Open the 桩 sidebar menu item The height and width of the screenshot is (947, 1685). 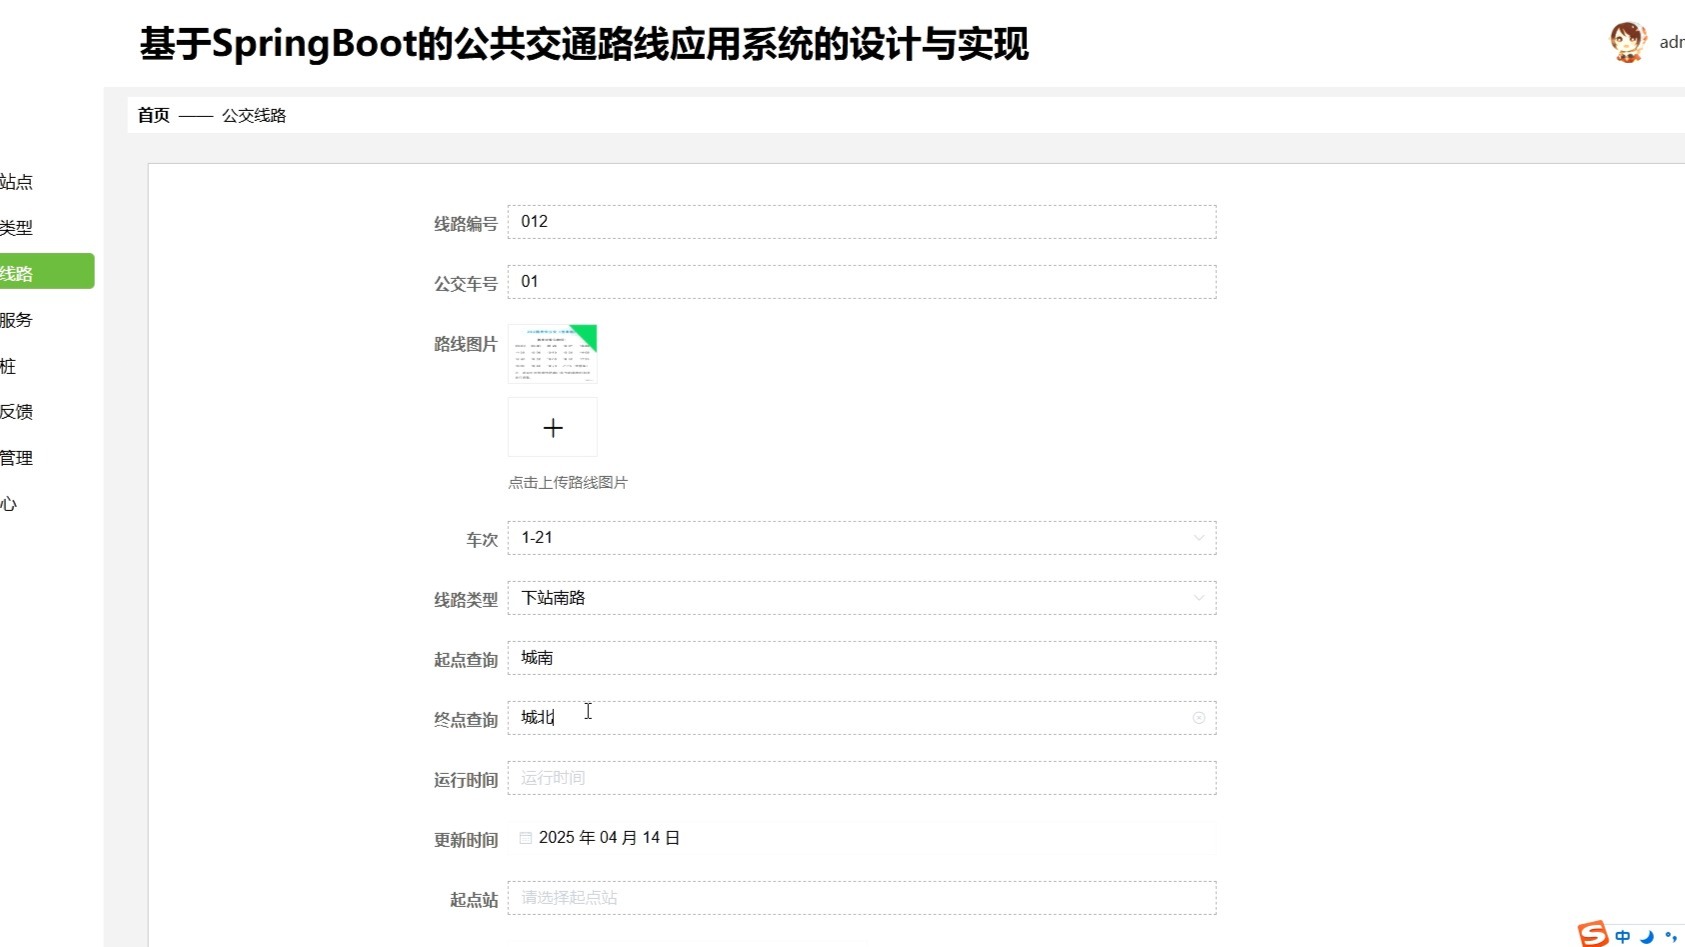coord(8,366)
